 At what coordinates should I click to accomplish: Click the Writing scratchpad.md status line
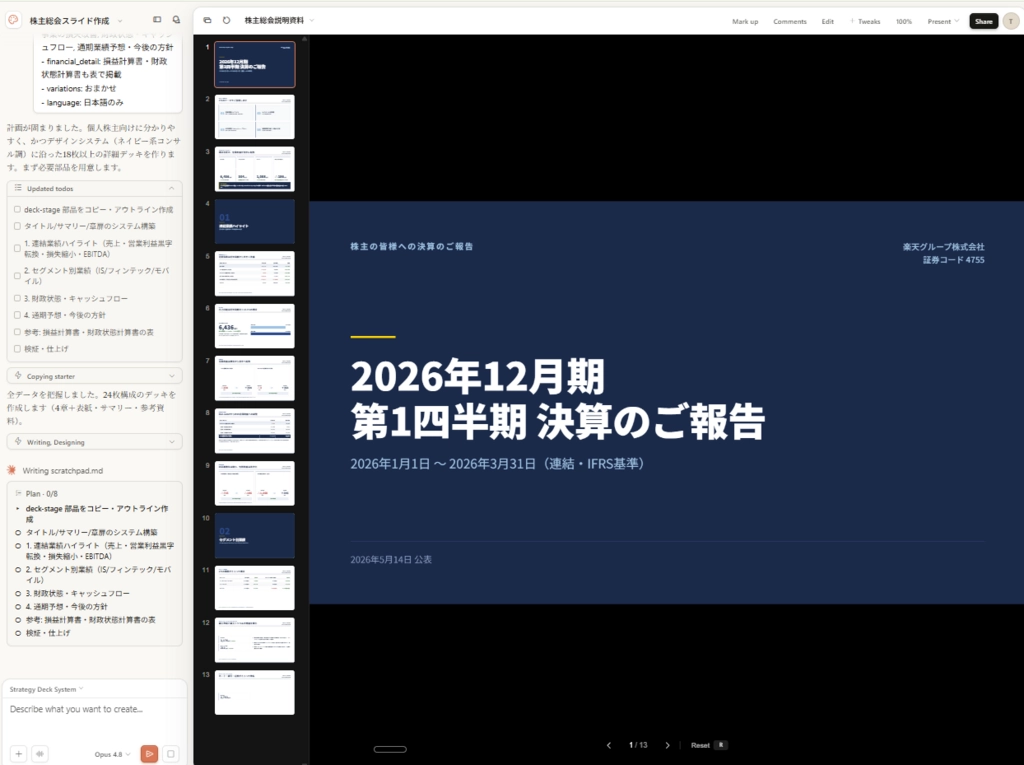click(x=63, y=470)
